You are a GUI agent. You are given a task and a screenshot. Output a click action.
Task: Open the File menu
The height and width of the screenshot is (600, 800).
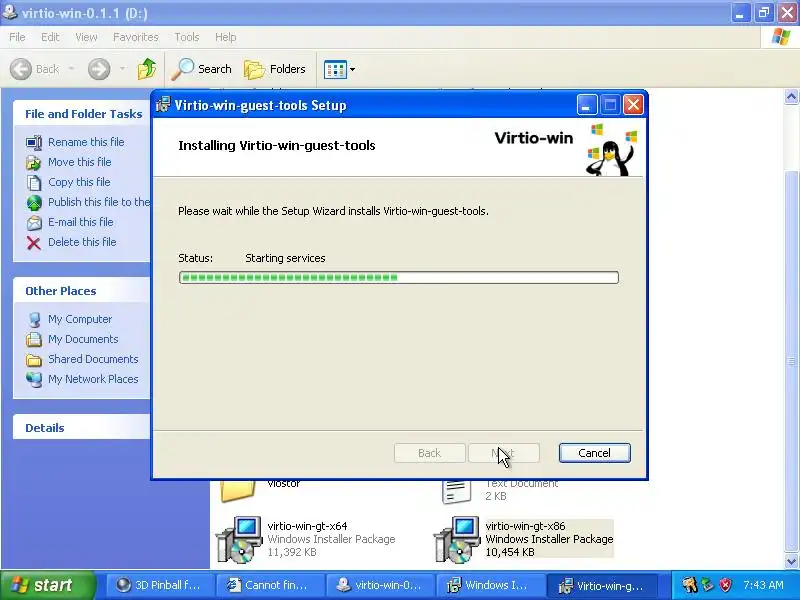(17, 37)
